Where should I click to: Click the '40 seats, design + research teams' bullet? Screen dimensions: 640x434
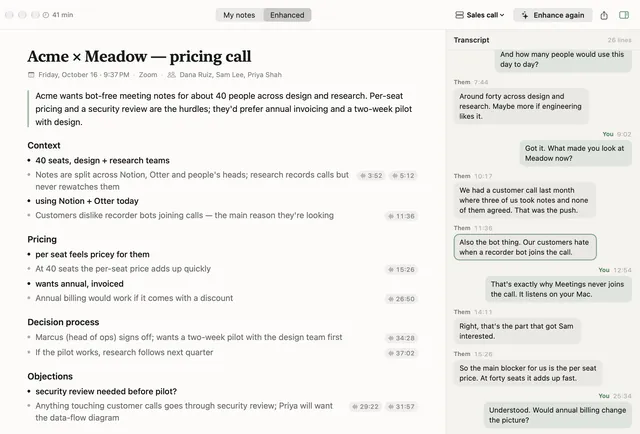(x=102, y=160)
